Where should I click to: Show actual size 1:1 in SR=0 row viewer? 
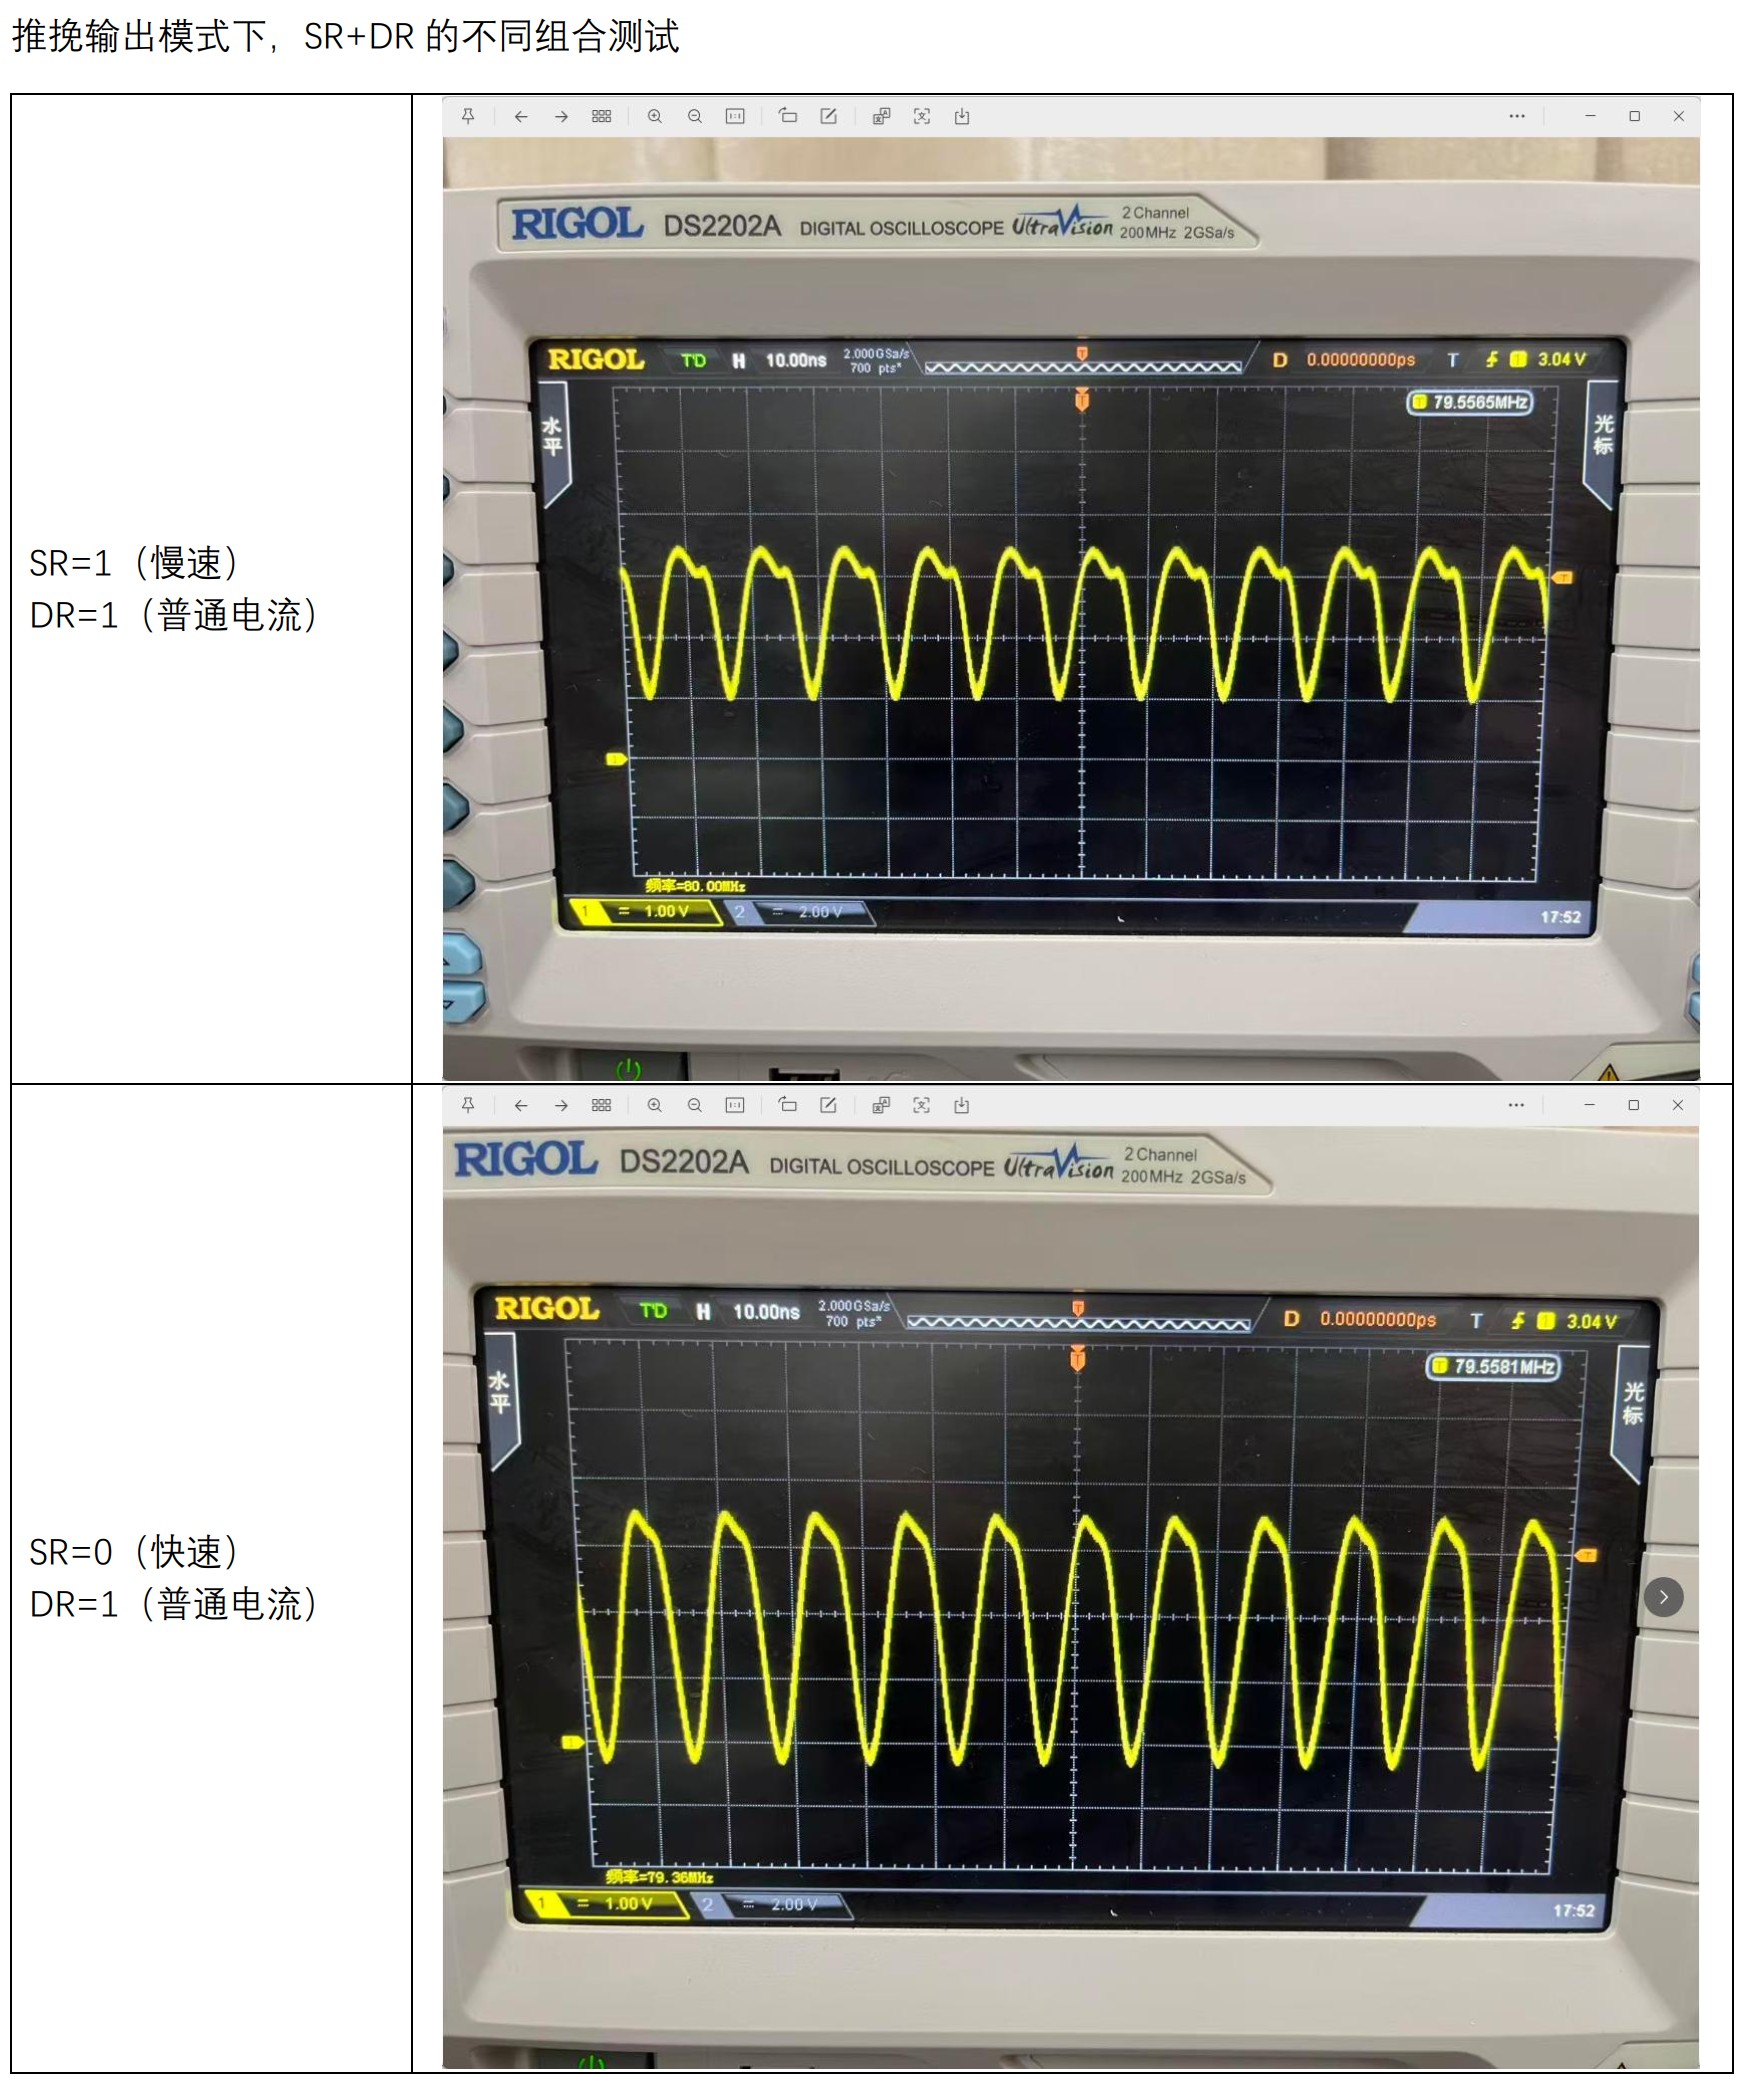click(735, 1105)
